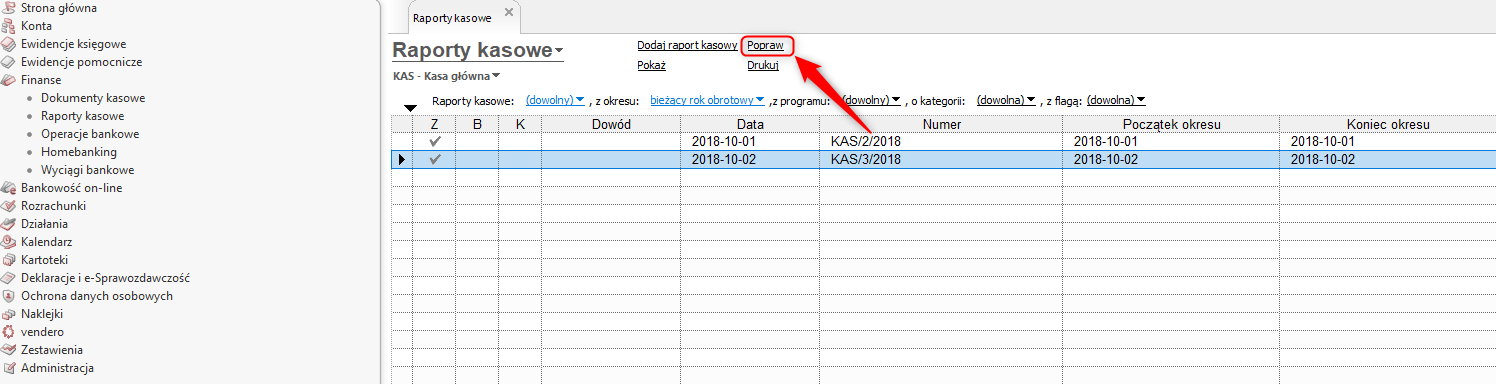
Task: Click the Strona główna sidebar icon
Action: 9,8
